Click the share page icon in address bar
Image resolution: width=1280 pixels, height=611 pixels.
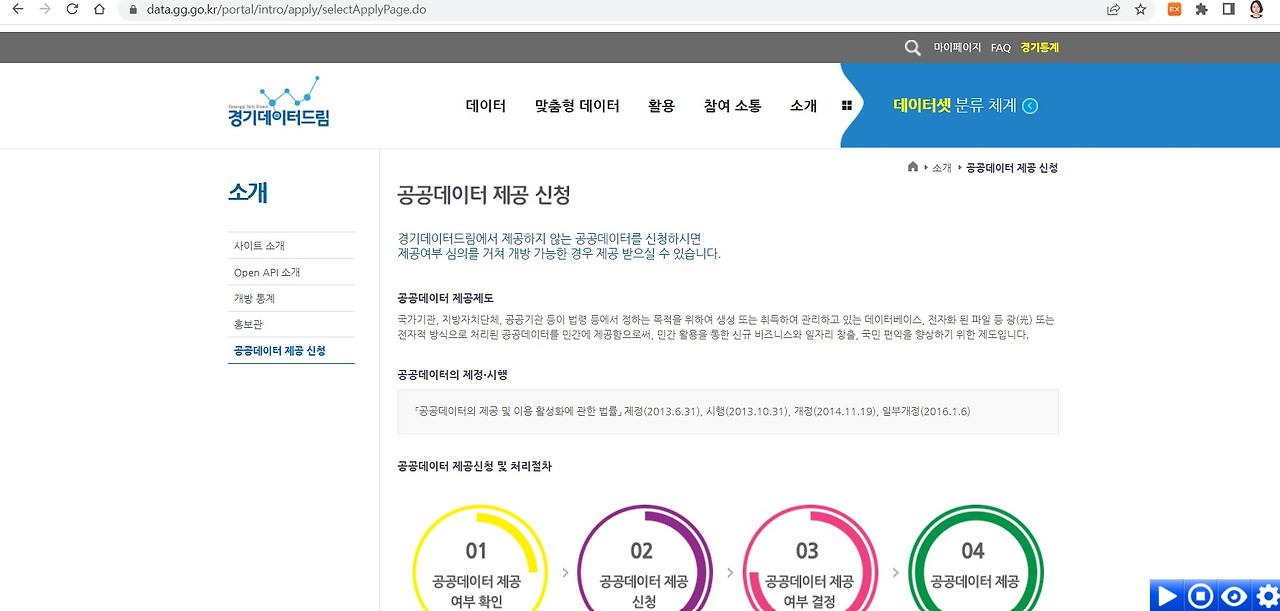coord(1113,9)
